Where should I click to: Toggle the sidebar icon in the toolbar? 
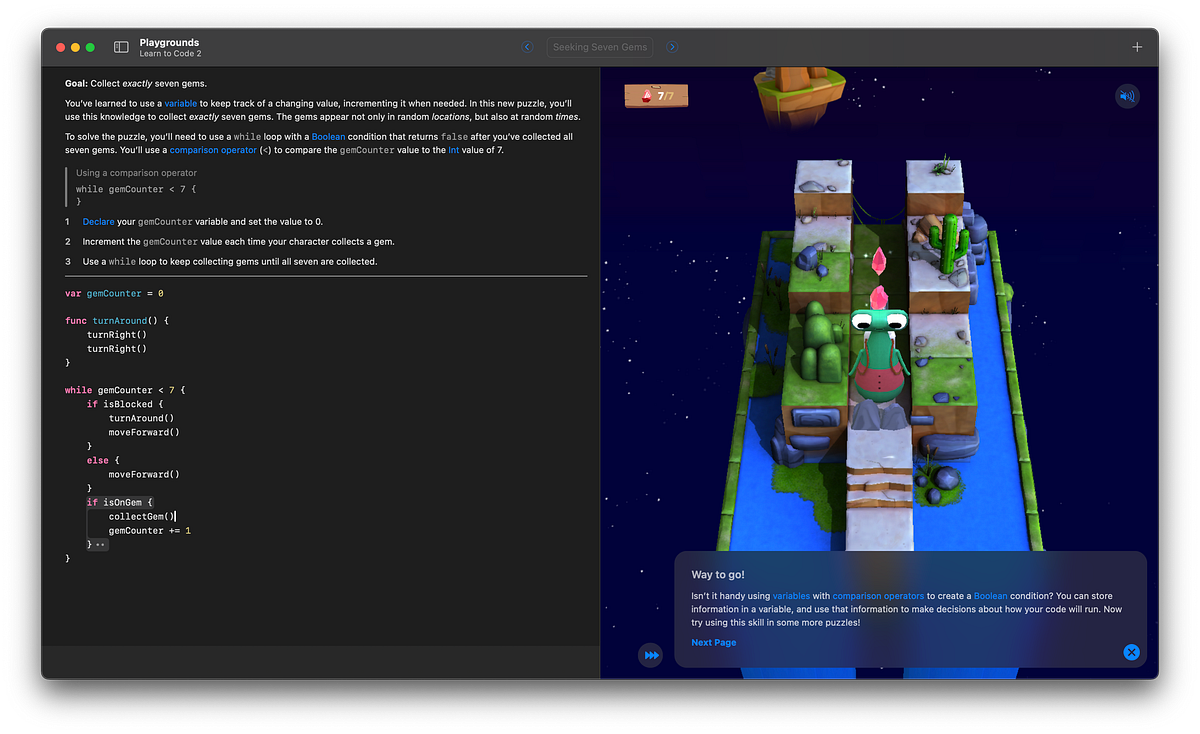pyautogui.click(x=120, y=46)
